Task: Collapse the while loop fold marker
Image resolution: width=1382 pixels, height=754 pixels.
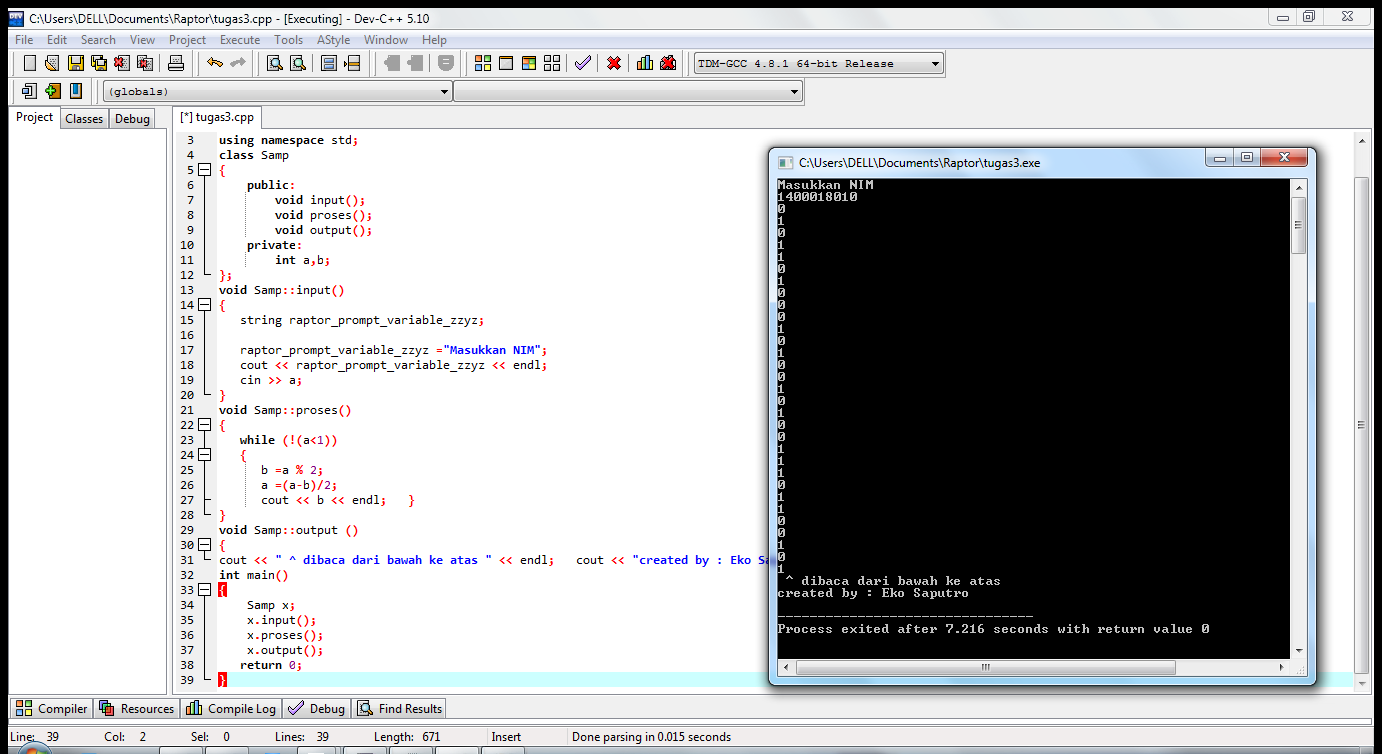Action: coord(204,455)
